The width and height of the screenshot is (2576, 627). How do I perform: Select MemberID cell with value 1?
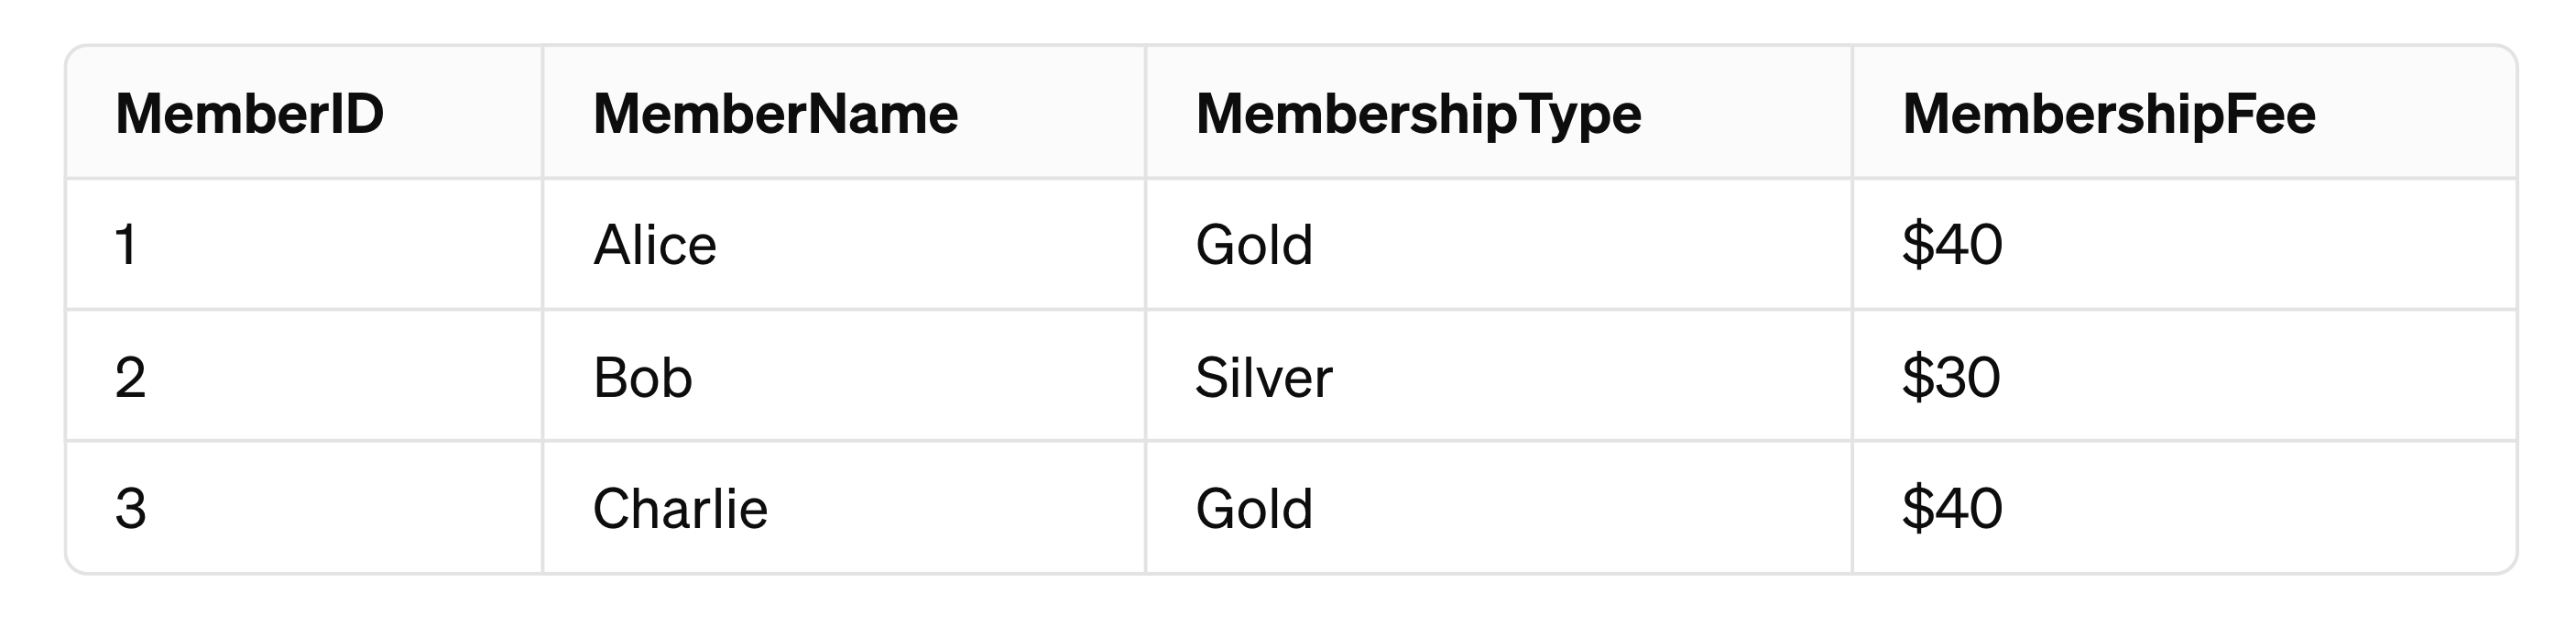(x=304, y=245)
